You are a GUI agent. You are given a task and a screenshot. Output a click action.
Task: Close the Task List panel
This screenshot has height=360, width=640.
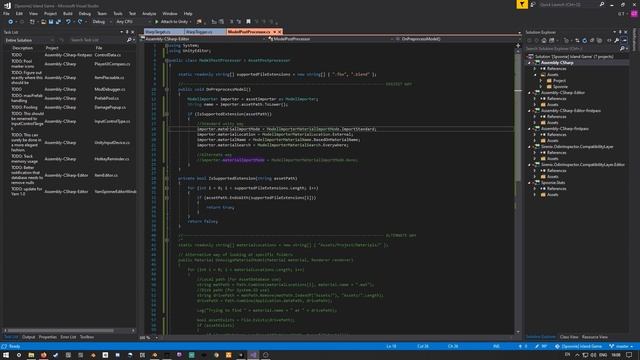coord(132,32)
